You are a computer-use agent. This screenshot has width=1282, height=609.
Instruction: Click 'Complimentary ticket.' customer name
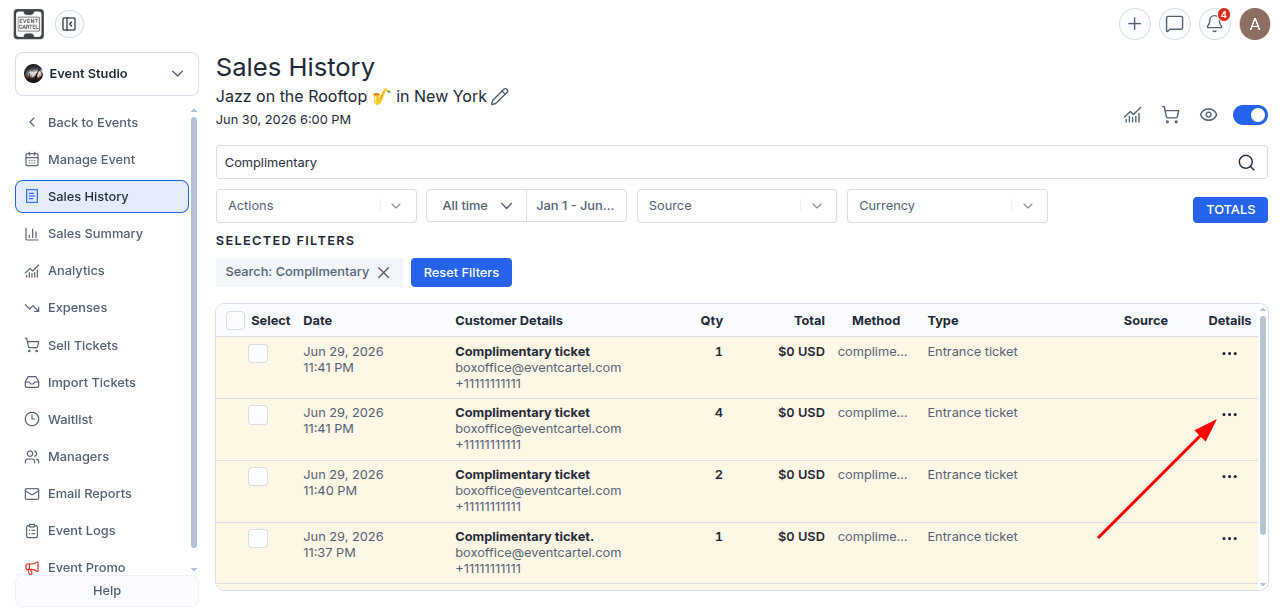click(x=524, y=537)
